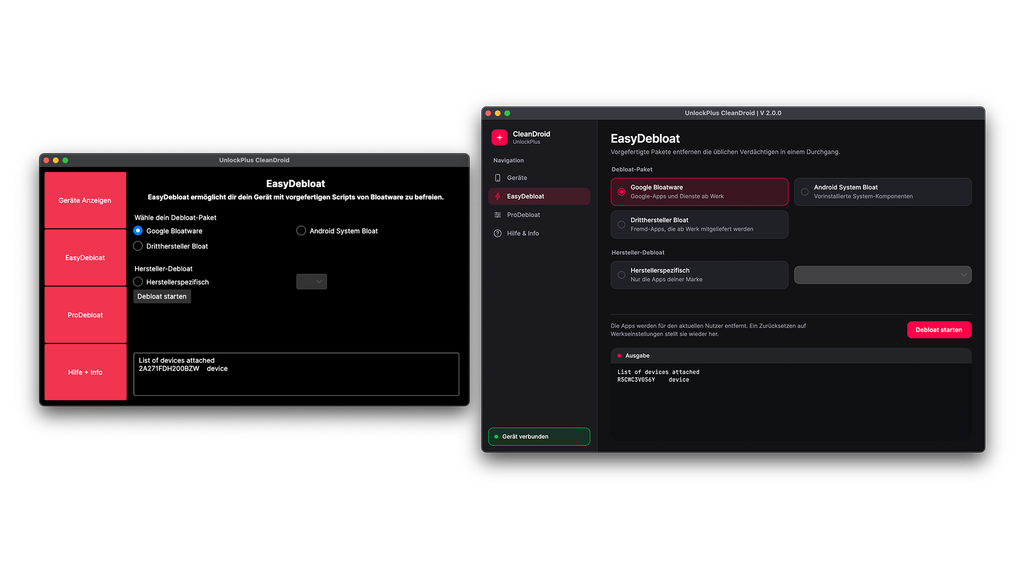The width and height of the screenshot is (1024, 576).
Task: Click the output text box in the red-sidebar window
Action: tap(296, 374)
